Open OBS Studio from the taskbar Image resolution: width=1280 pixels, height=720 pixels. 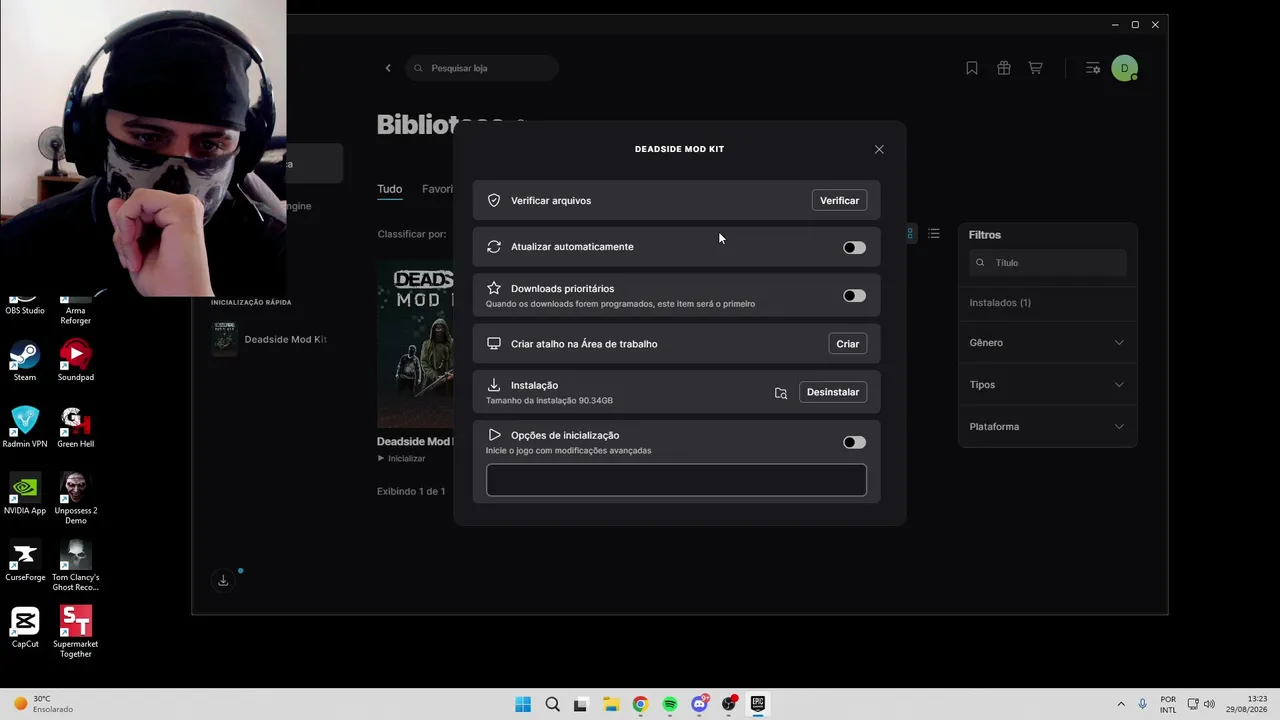(729, 704)
